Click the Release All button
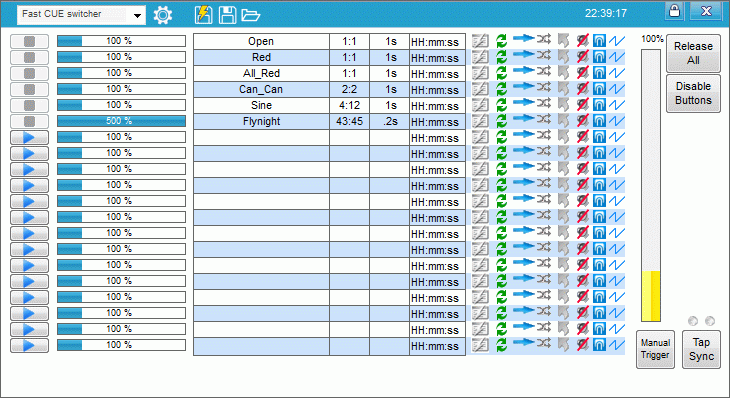This screenshot has width=730, height=398. pos(693,53)
